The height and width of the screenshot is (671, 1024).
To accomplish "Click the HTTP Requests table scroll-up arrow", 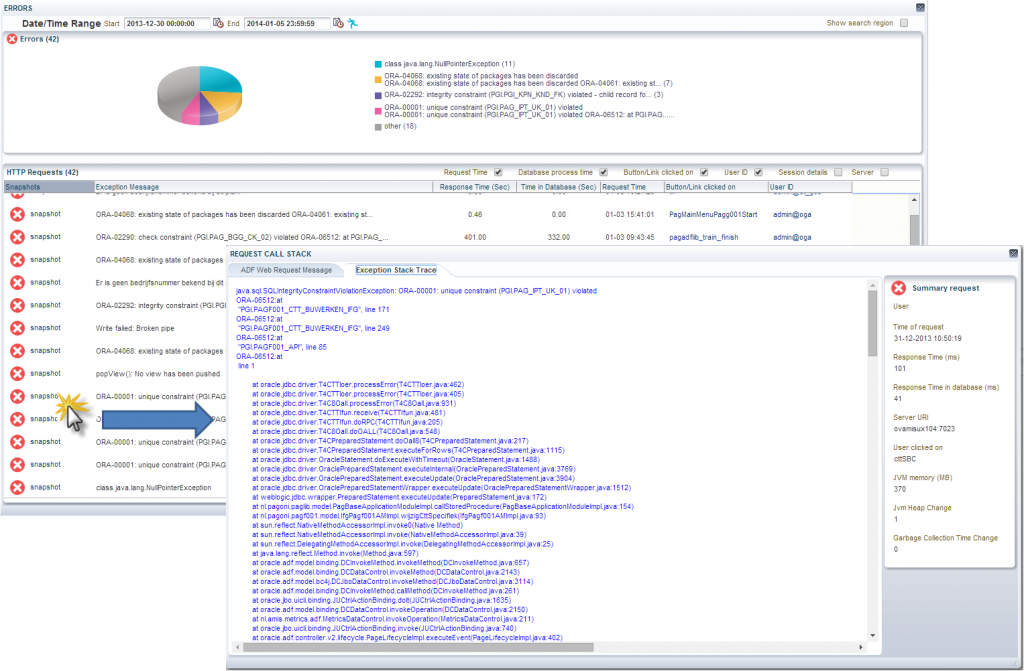I will pyautogui.click(x=914, y=200).
